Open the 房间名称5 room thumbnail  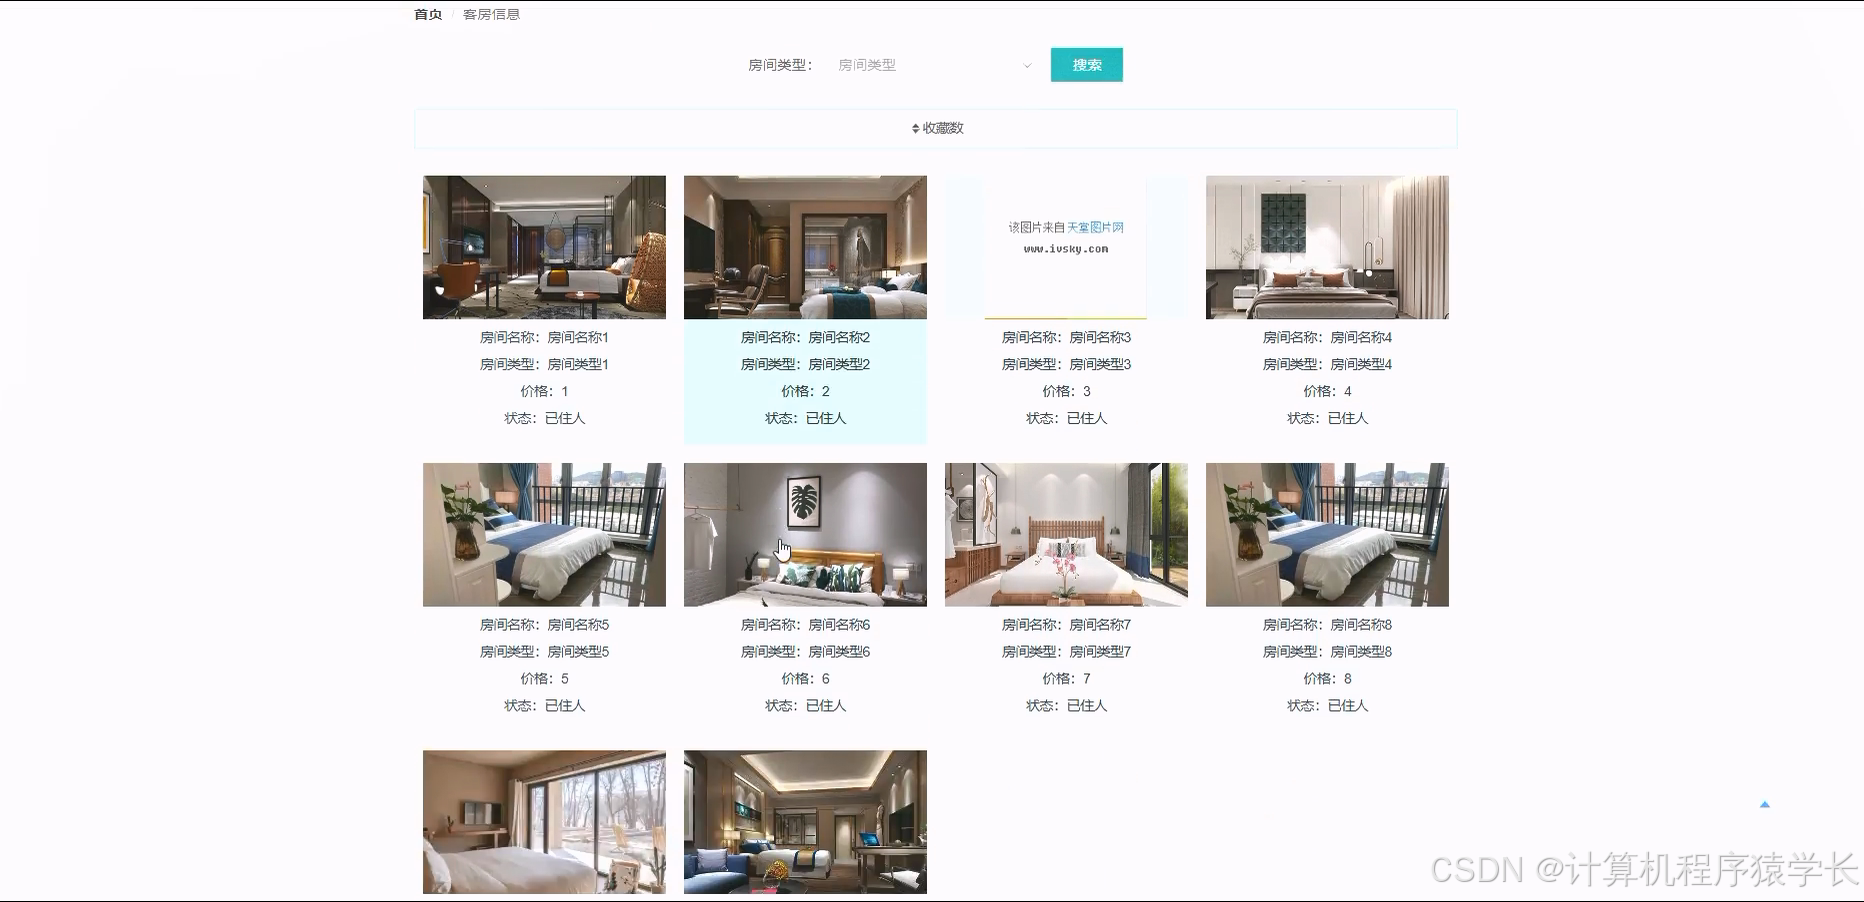pyautogui.click(x=544, y=534)
